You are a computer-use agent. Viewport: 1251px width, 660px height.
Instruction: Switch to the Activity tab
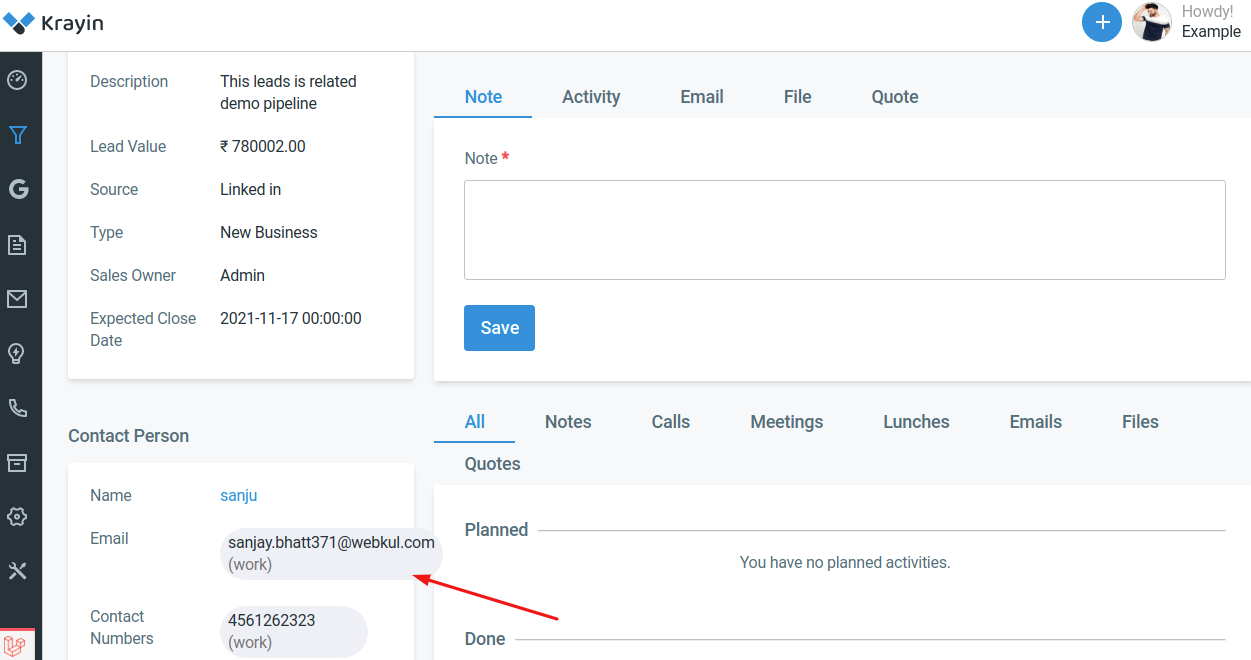(590, 96)
